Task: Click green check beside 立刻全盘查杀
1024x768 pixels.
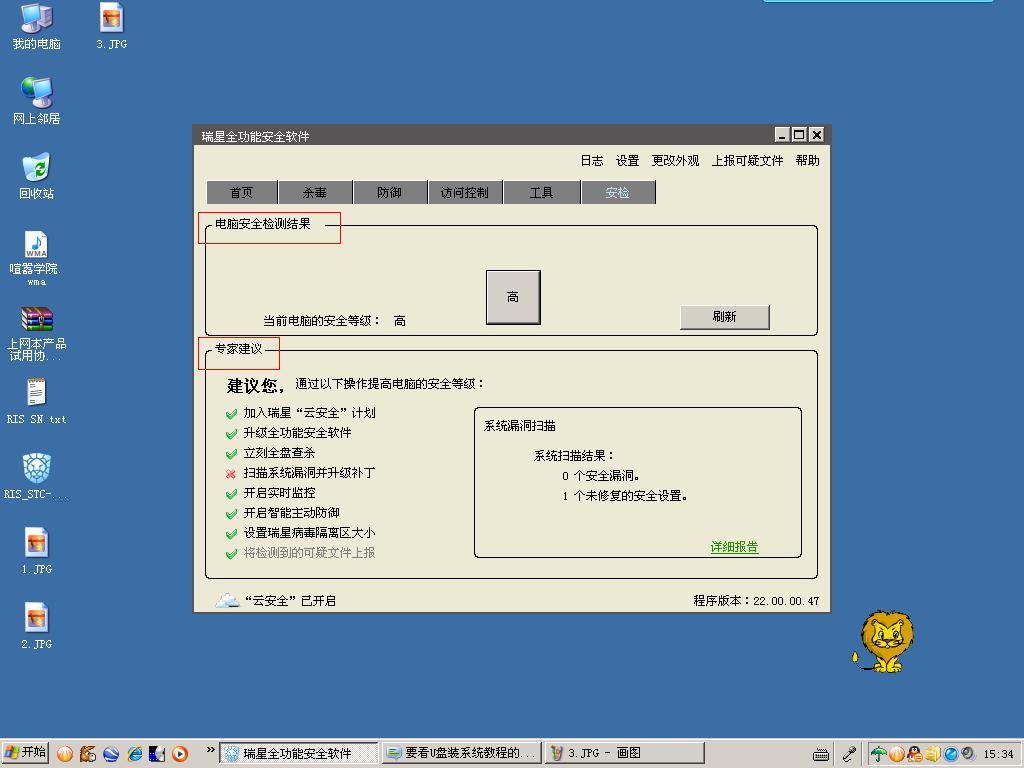Action: coord(231,453)
